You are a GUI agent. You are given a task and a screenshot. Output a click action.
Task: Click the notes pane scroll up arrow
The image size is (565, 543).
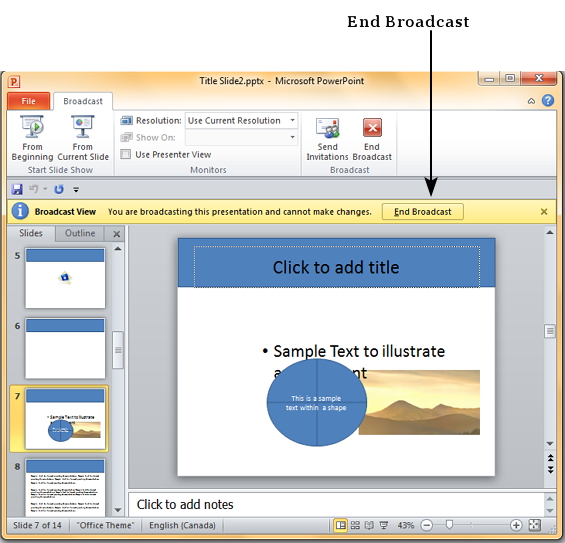[x=550, y=499]
